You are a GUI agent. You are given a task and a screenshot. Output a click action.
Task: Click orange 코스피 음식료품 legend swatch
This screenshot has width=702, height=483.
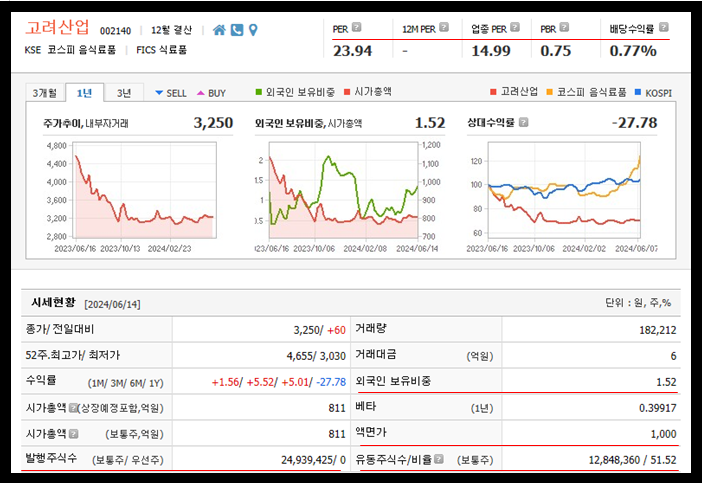(550, 92)
